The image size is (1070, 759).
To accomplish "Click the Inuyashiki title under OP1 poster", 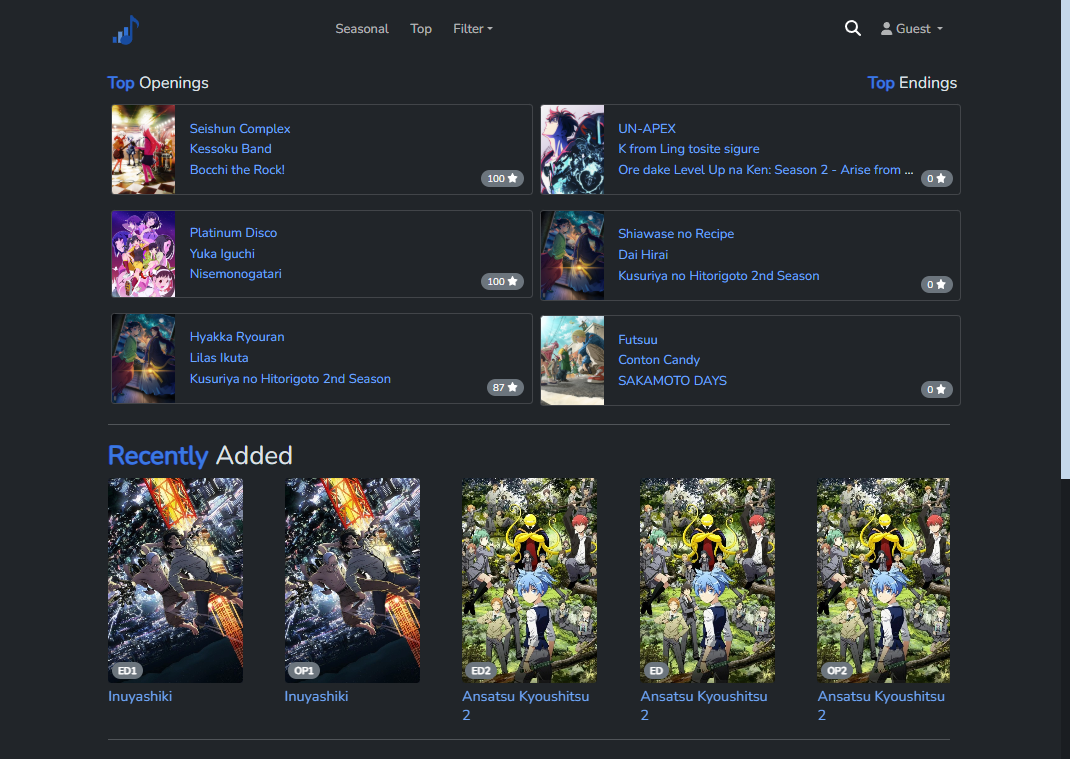I will [x=316, y=696].
